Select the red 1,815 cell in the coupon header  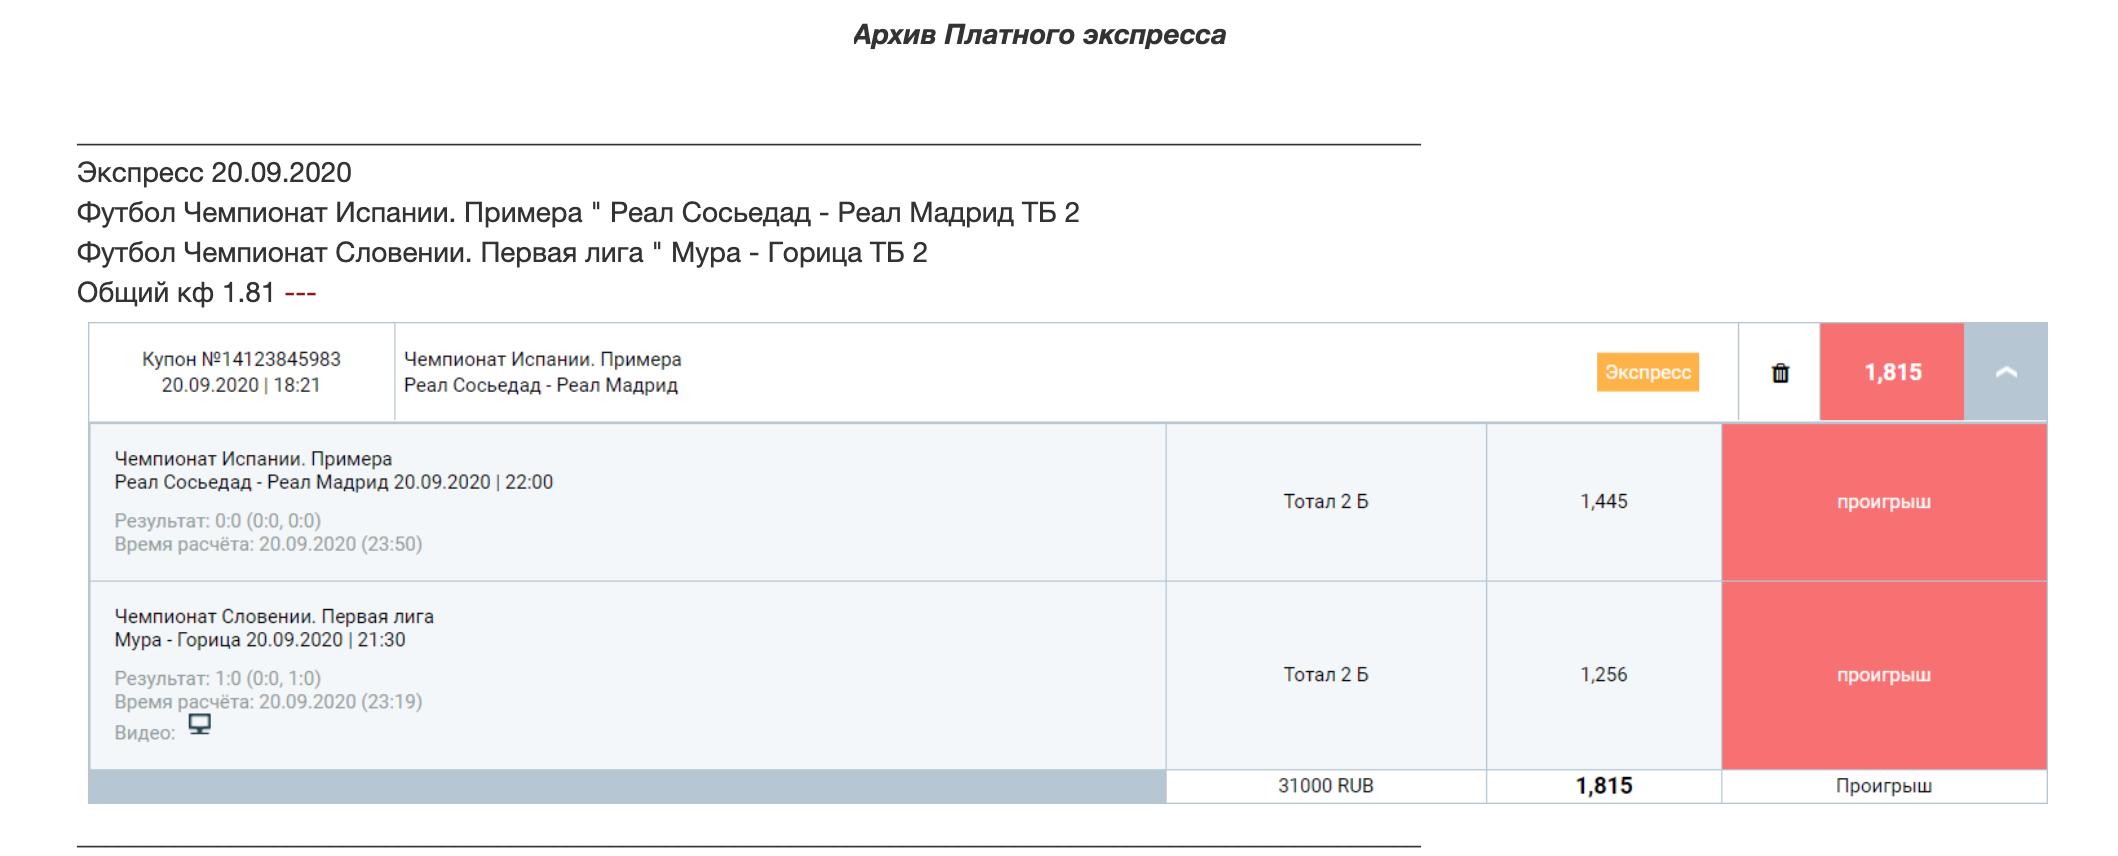[x=1892, y=372]
